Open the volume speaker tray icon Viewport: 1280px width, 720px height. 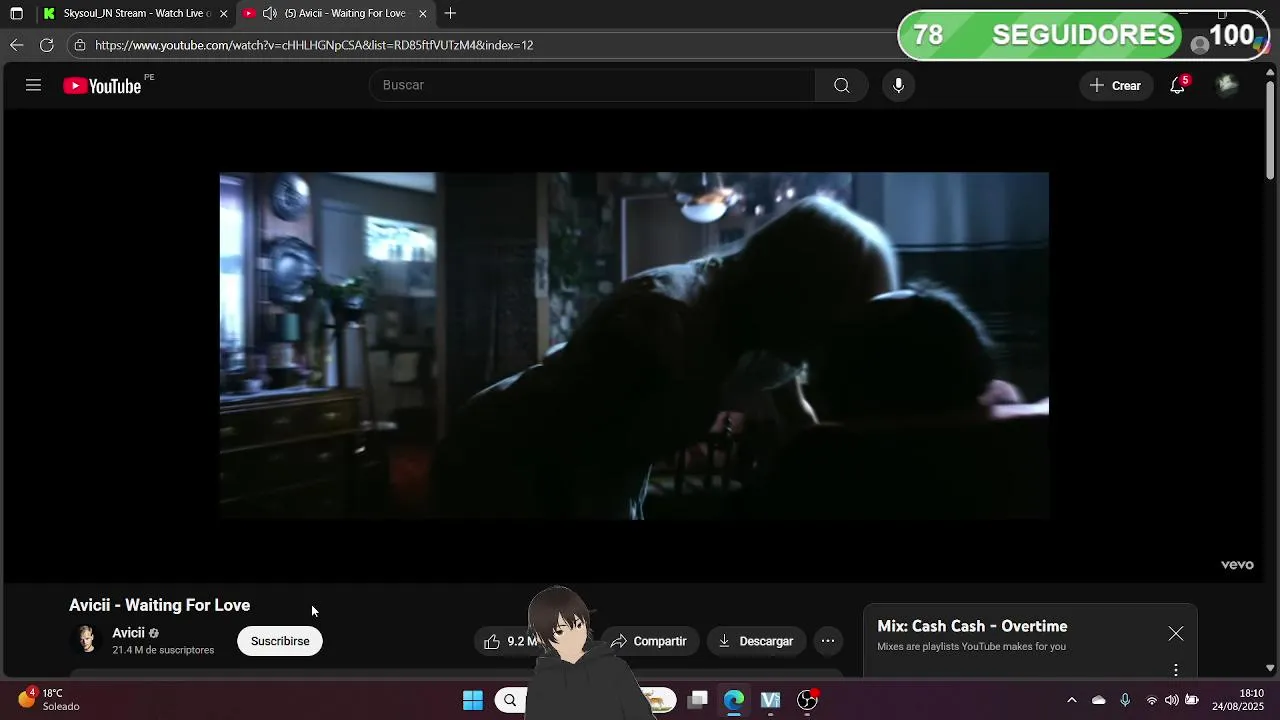[1172, 700]
